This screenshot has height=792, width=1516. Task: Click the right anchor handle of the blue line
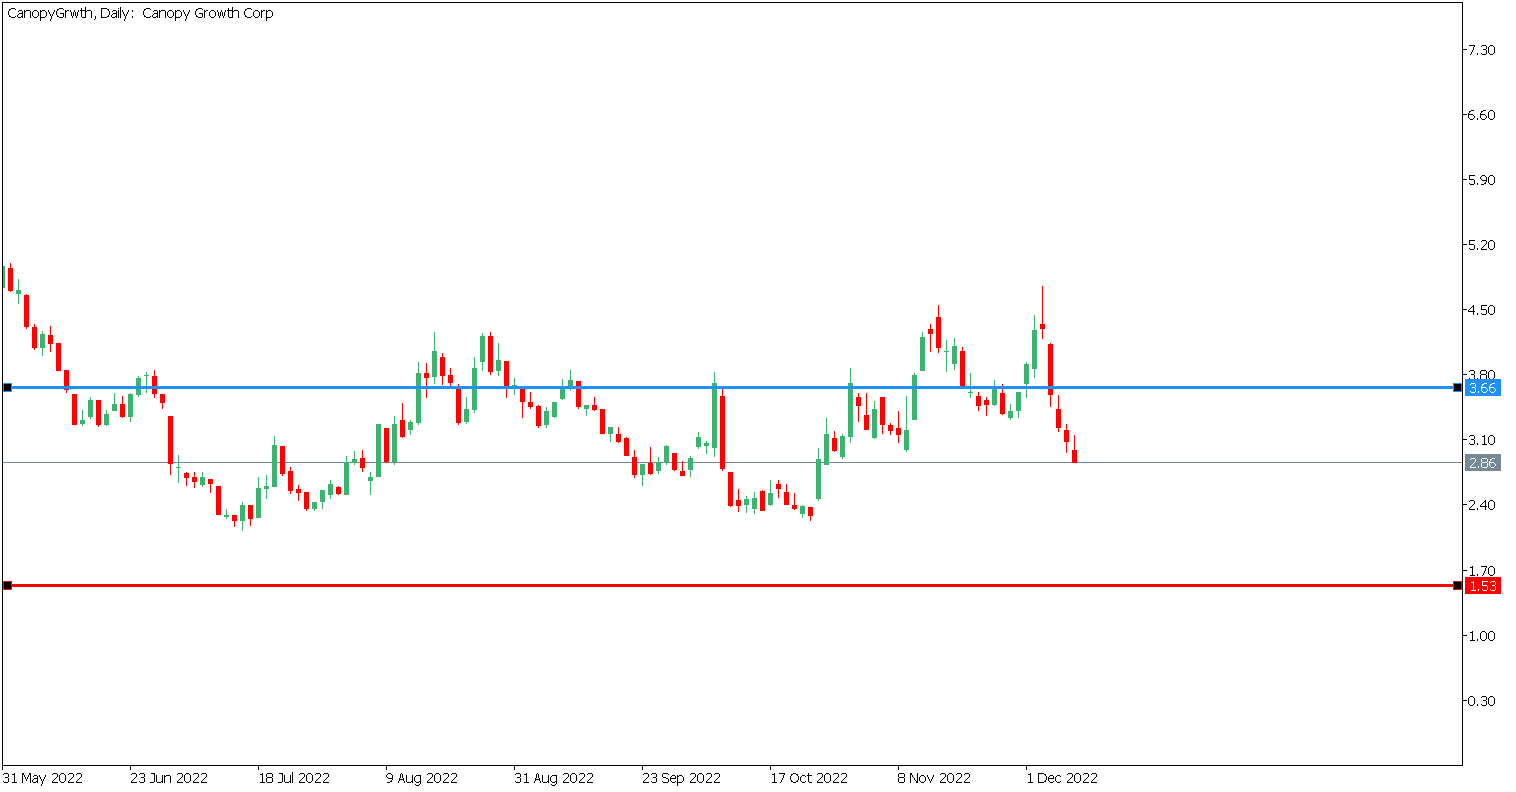pyautogui.click(x=1457, y=387)
